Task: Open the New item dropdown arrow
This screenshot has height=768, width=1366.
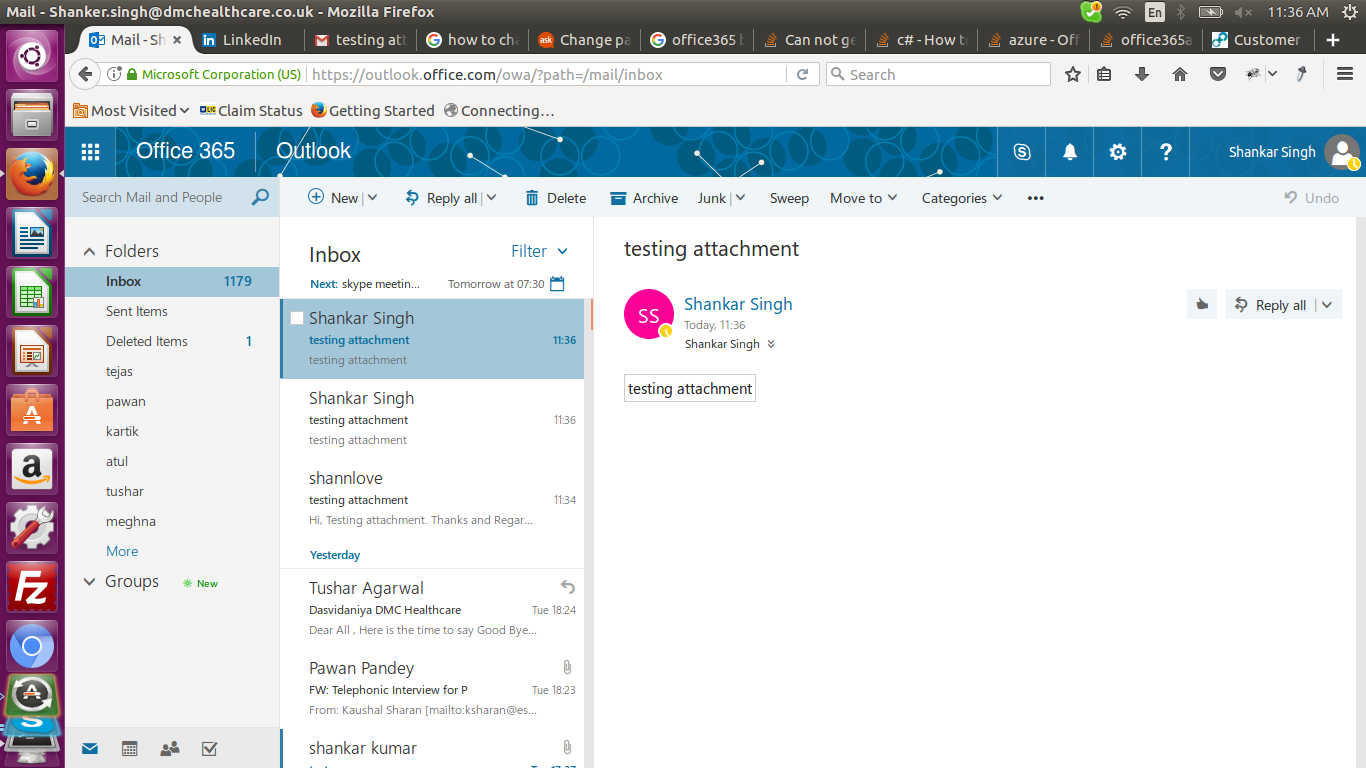Action: (x=373, y=198)
